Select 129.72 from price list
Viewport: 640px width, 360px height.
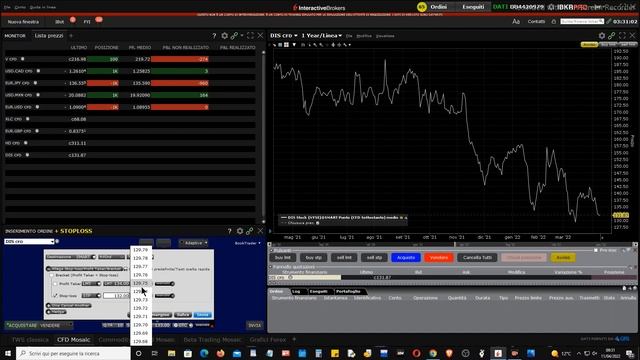(141, 308)
